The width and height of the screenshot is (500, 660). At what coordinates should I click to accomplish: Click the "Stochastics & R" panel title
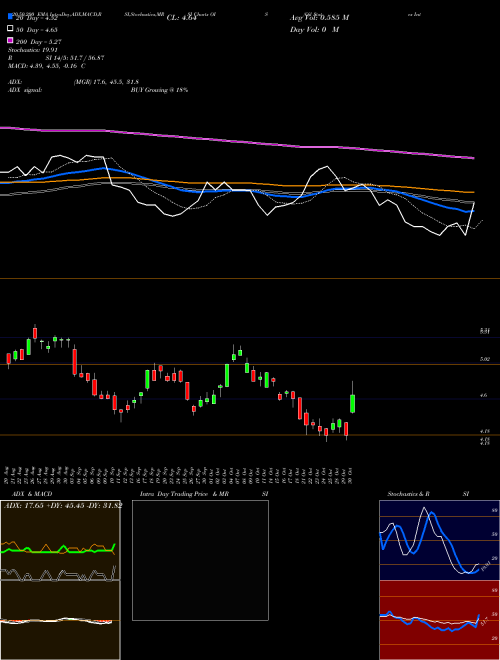click(x=408, y=494)
